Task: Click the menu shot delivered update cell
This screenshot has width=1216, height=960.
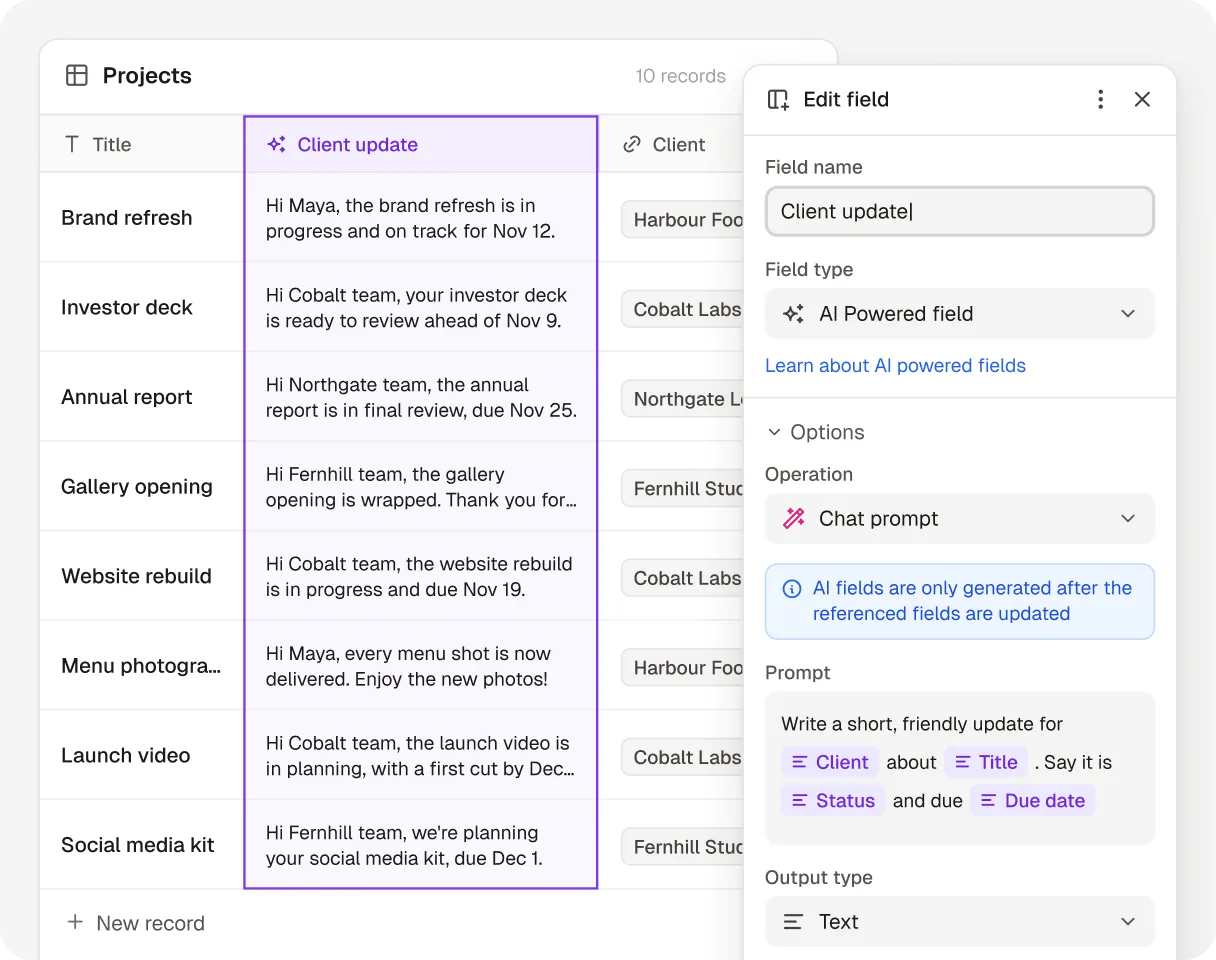Action: pyautogui.click(x=421, y=665)
